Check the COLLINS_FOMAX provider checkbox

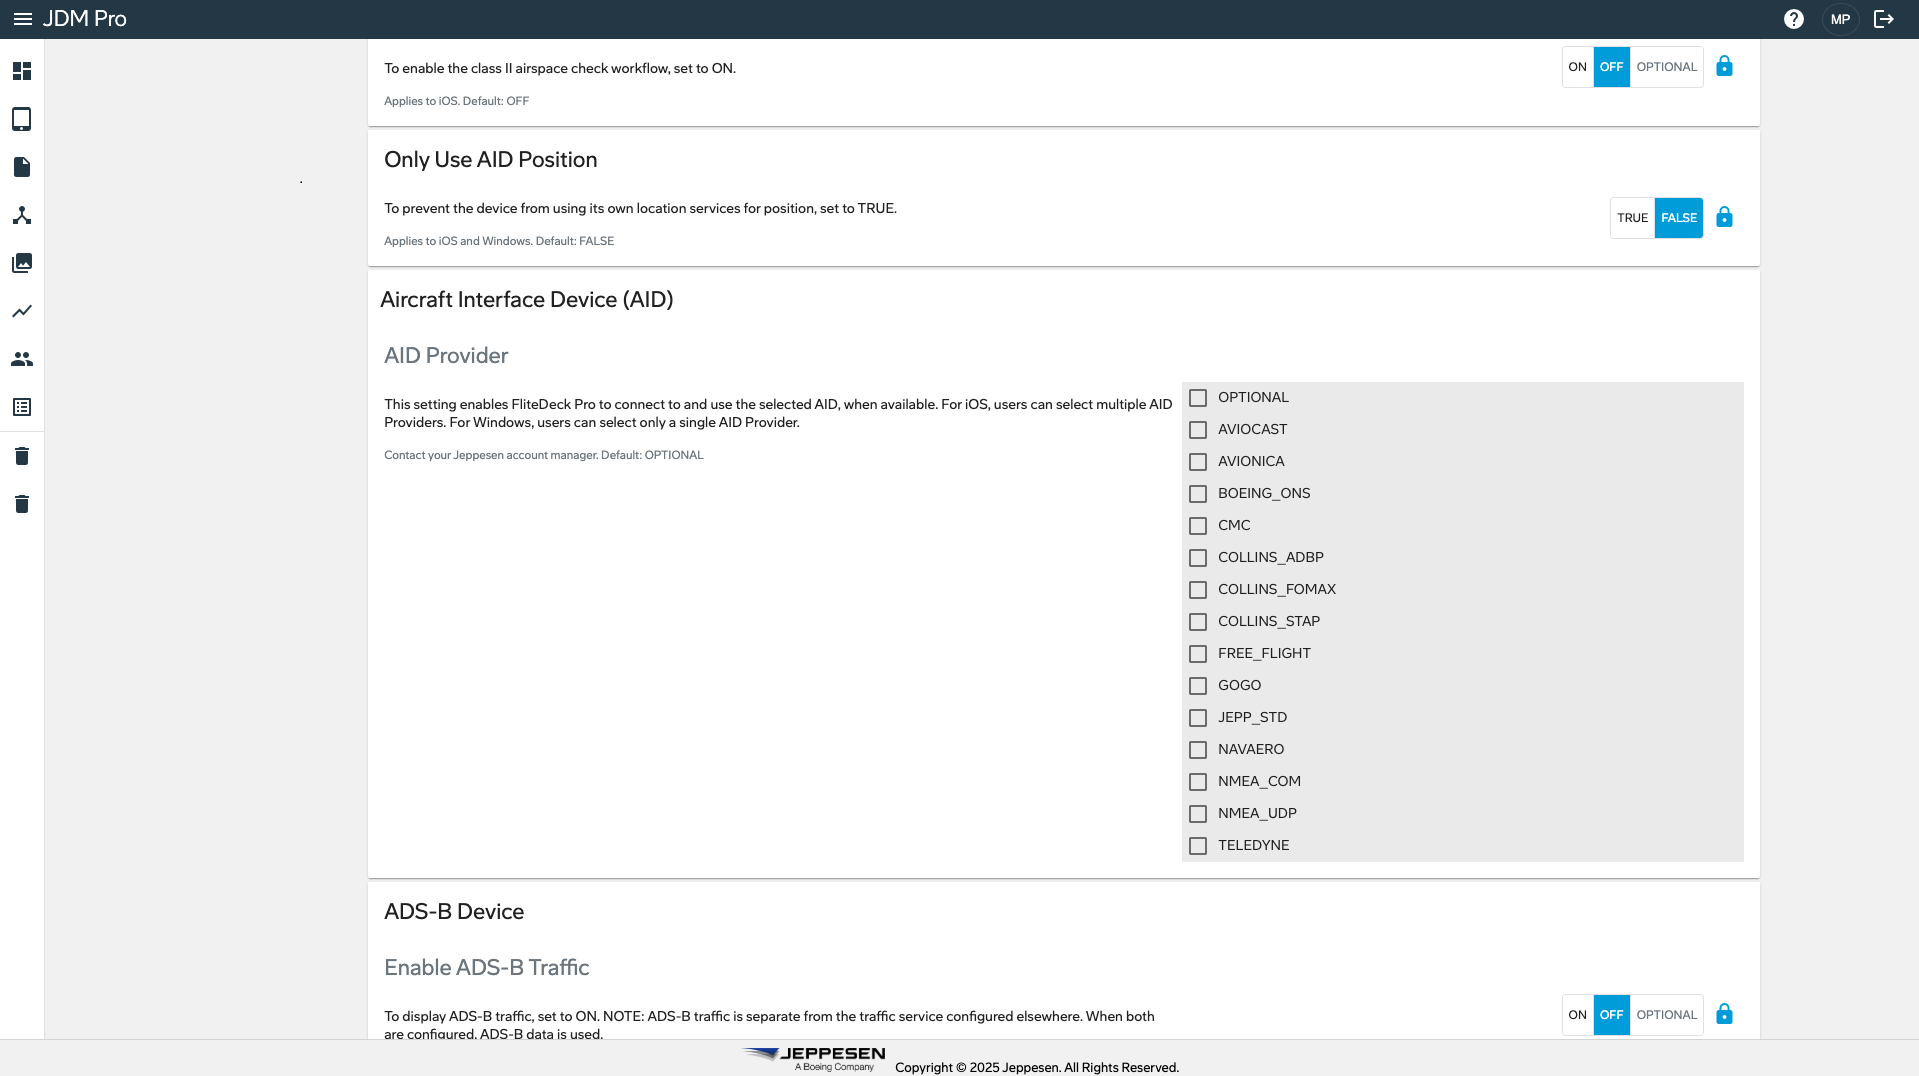click(1198, 590)
